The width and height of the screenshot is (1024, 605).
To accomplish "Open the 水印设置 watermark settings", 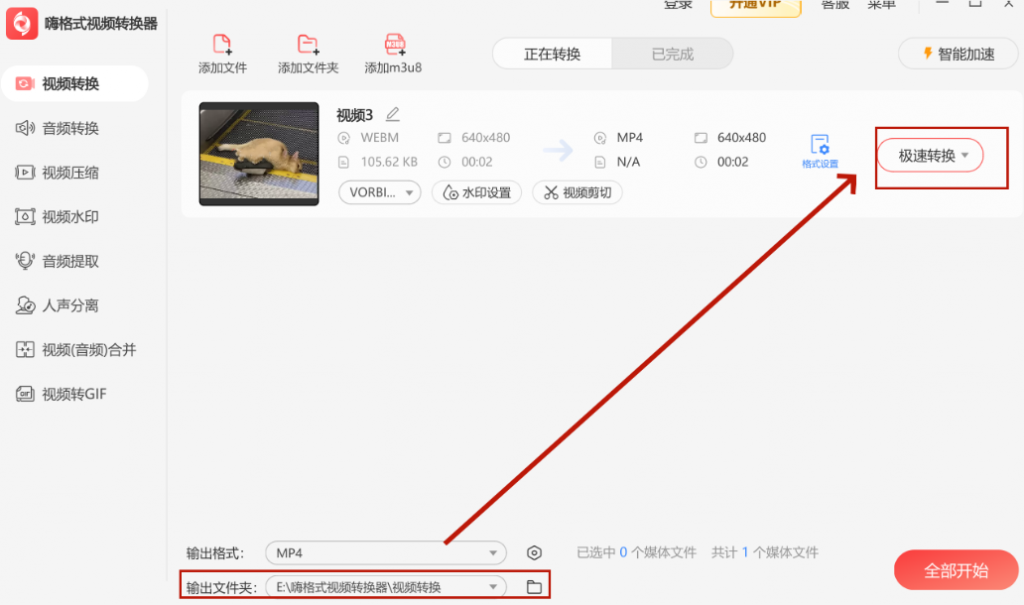I will pos(477,192).
